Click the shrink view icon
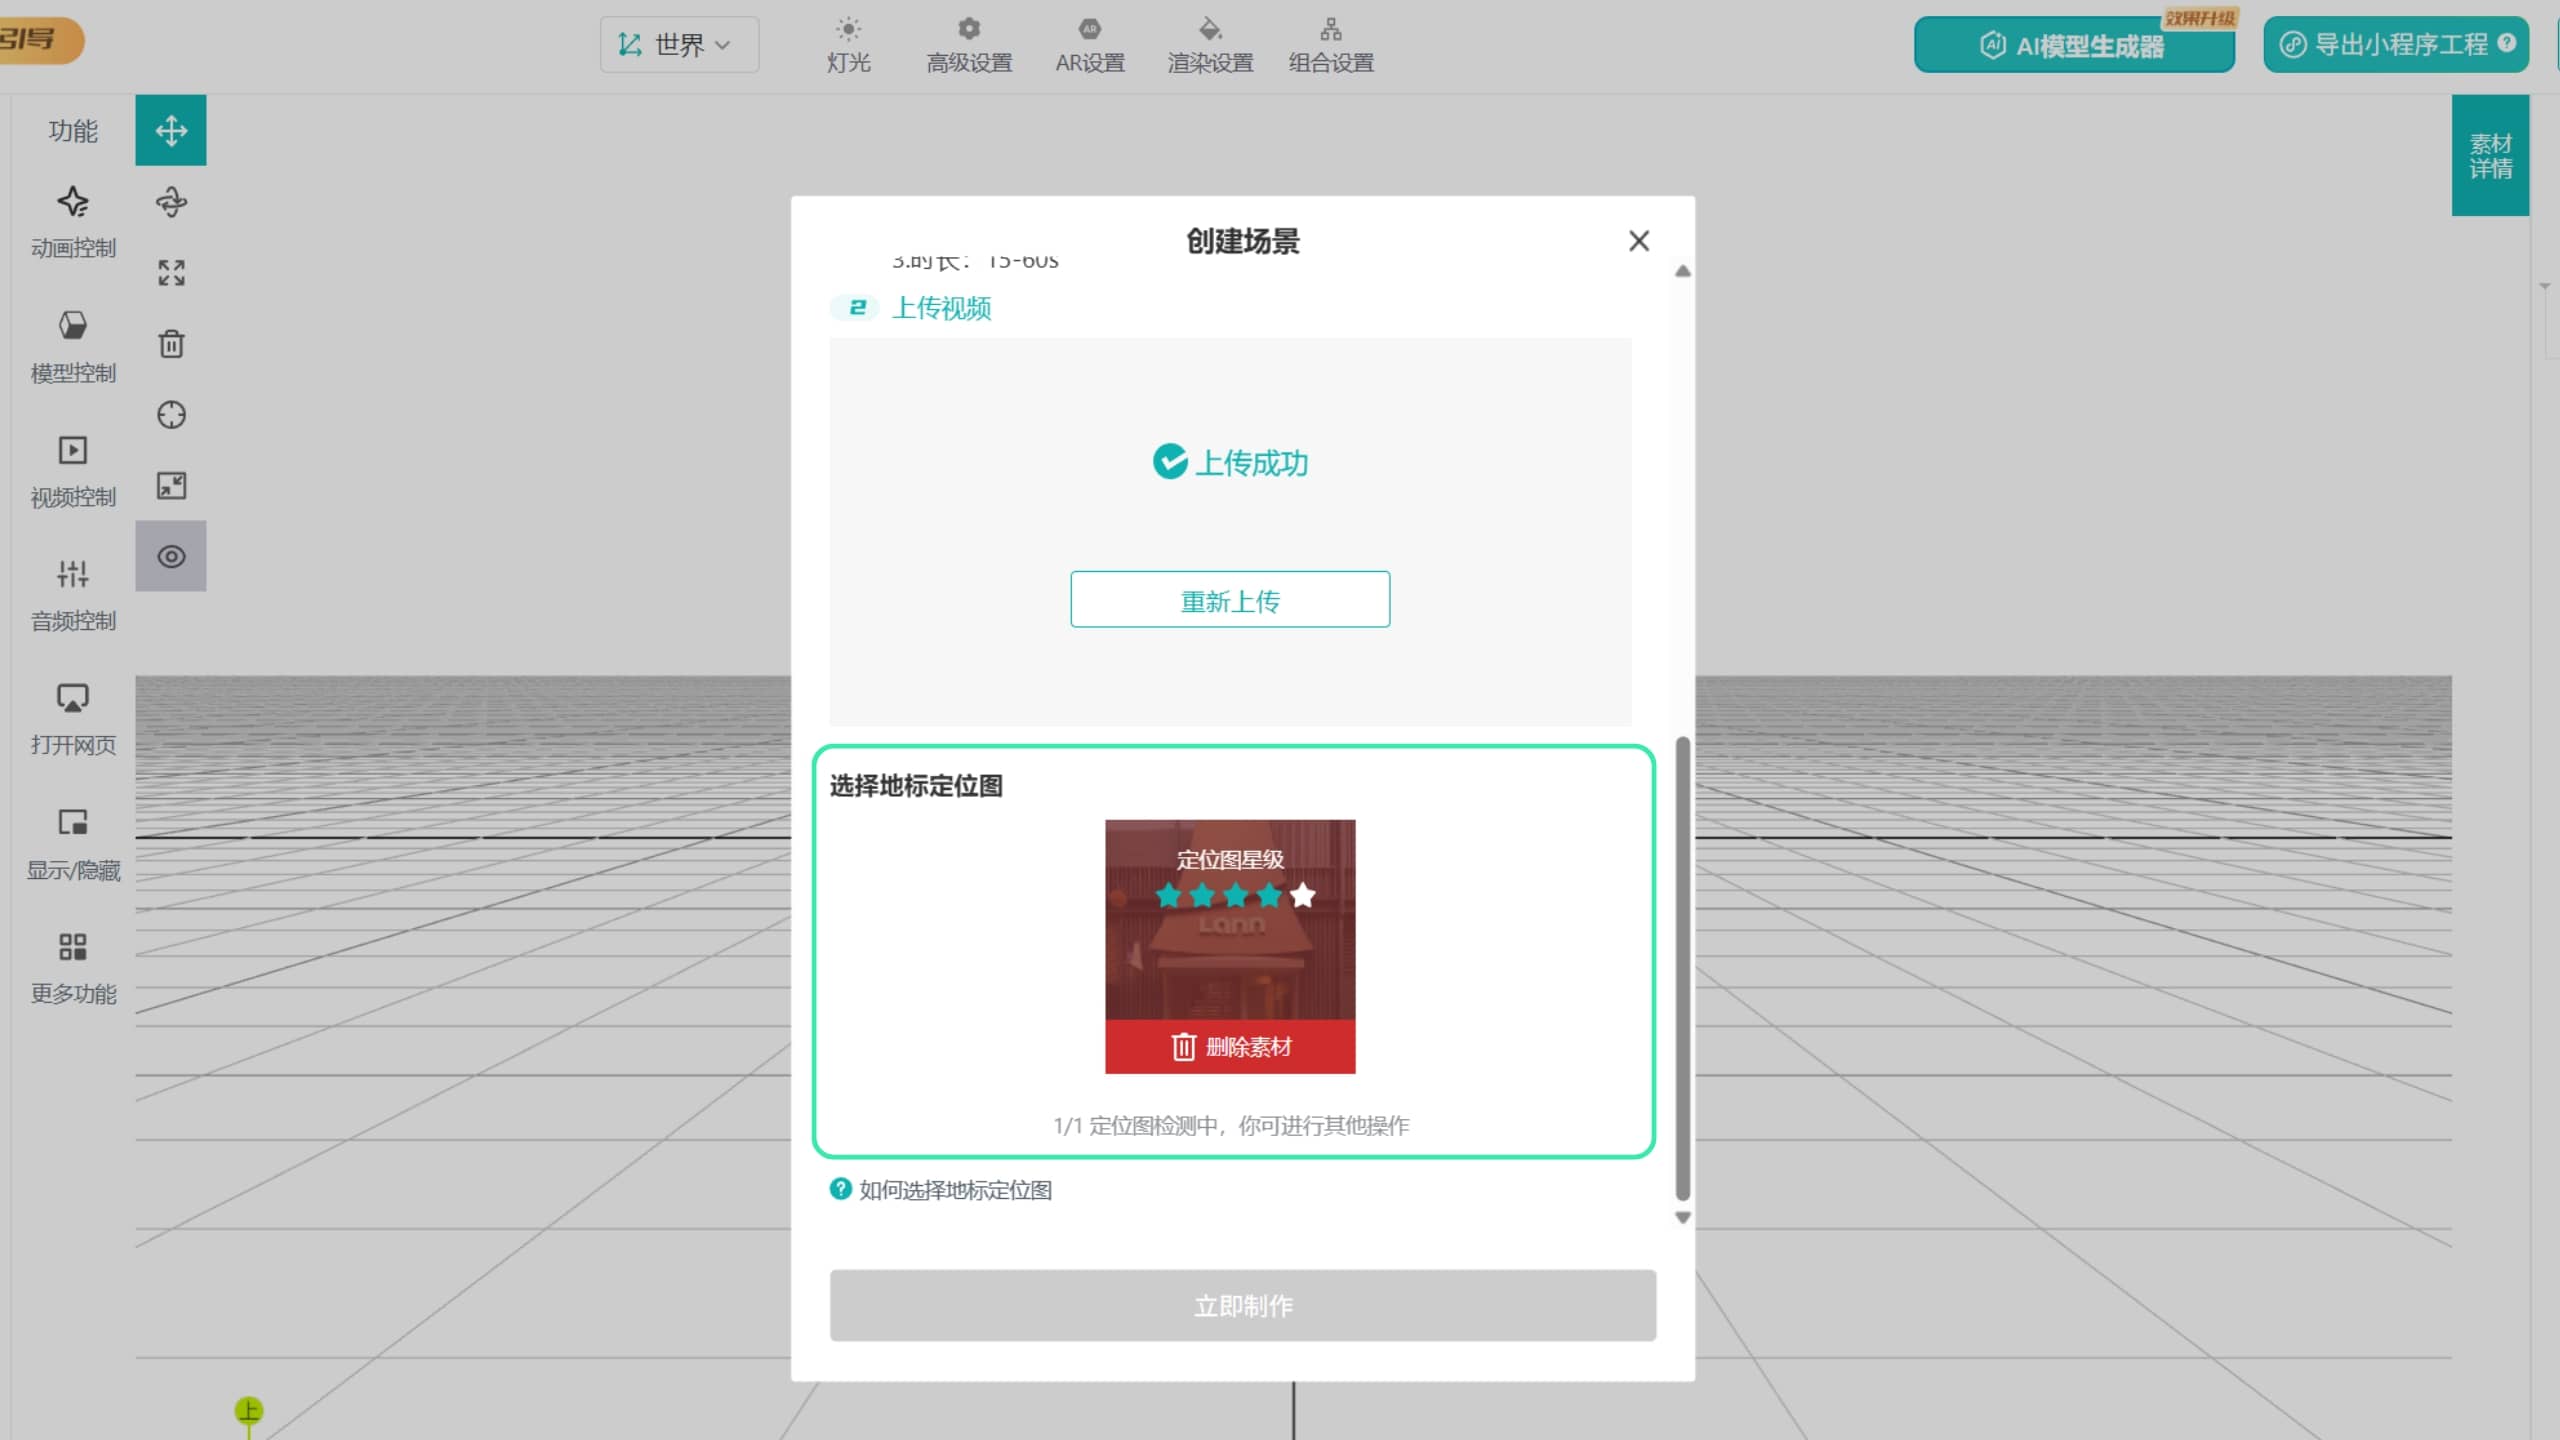Image resolution: width=2560 pixels, height=1440 pixels. (x=171, y=486)
